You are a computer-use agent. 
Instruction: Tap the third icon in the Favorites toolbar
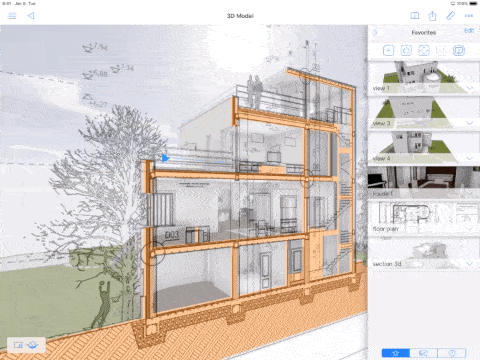click(424, 51)
